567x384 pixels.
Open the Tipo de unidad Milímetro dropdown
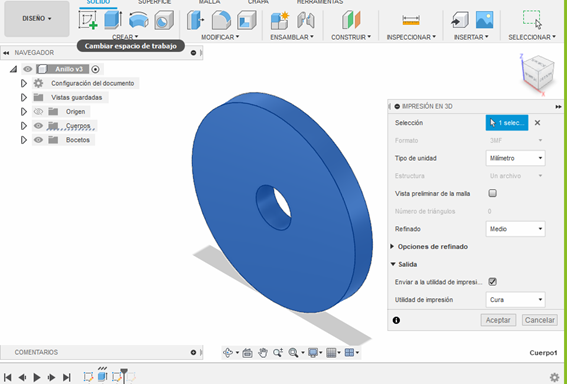[x=515, y=158]
